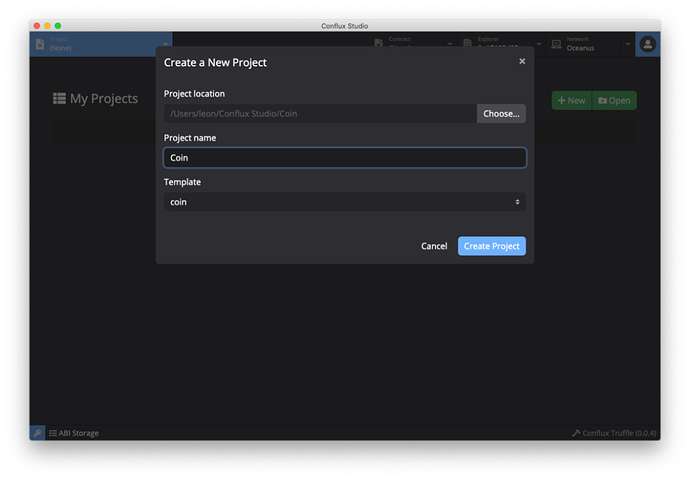
Task: Click the Explorer icon in top bar
Action: pyautogui.click(x=465, y=44)
